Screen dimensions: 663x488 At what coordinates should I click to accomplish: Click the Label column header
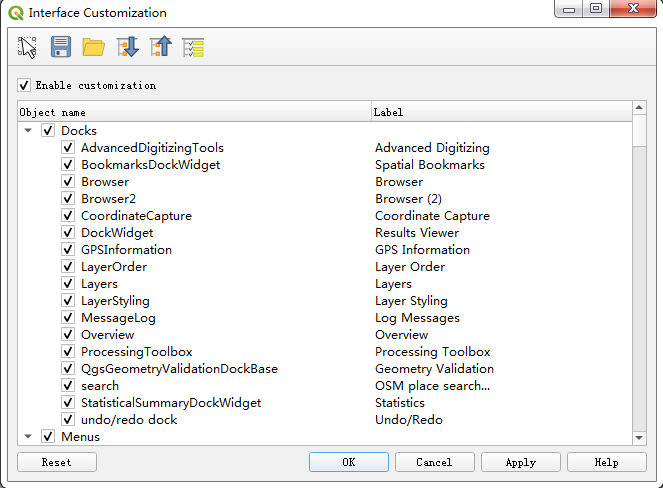(x=500, y=112)
